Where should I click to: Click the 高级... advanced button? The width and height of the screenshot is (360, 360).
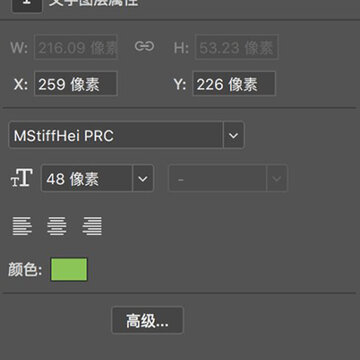click(x=147, y=321)
